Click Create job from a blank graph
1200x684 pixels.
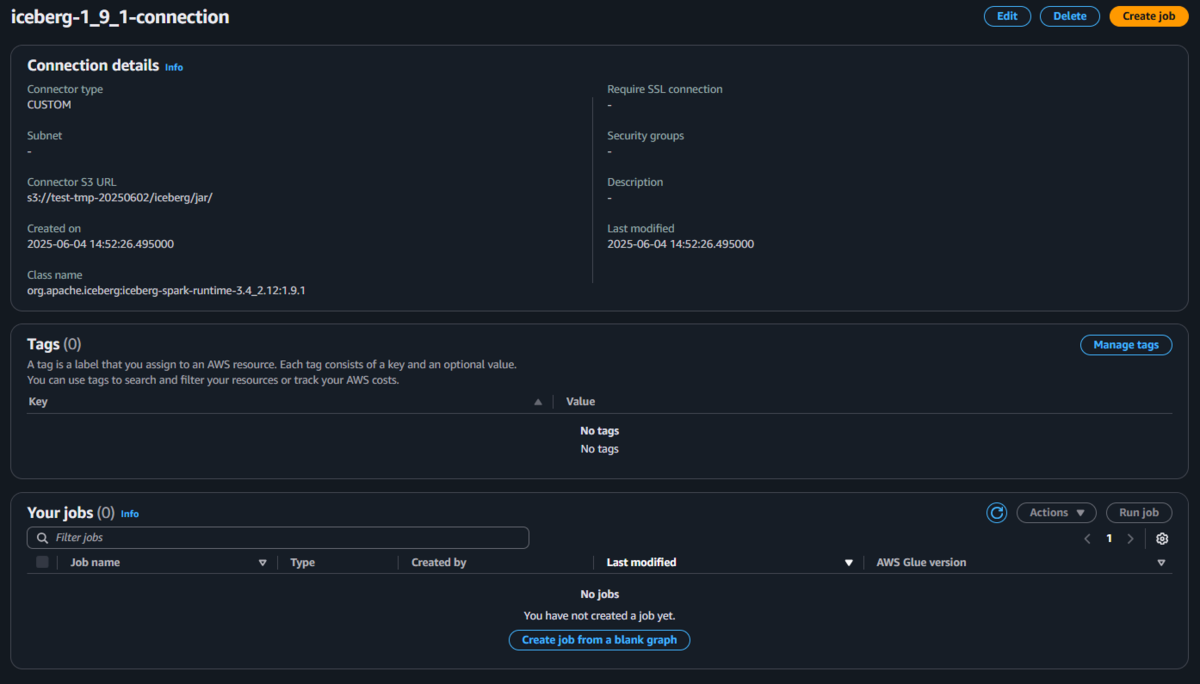pos(599,640)
